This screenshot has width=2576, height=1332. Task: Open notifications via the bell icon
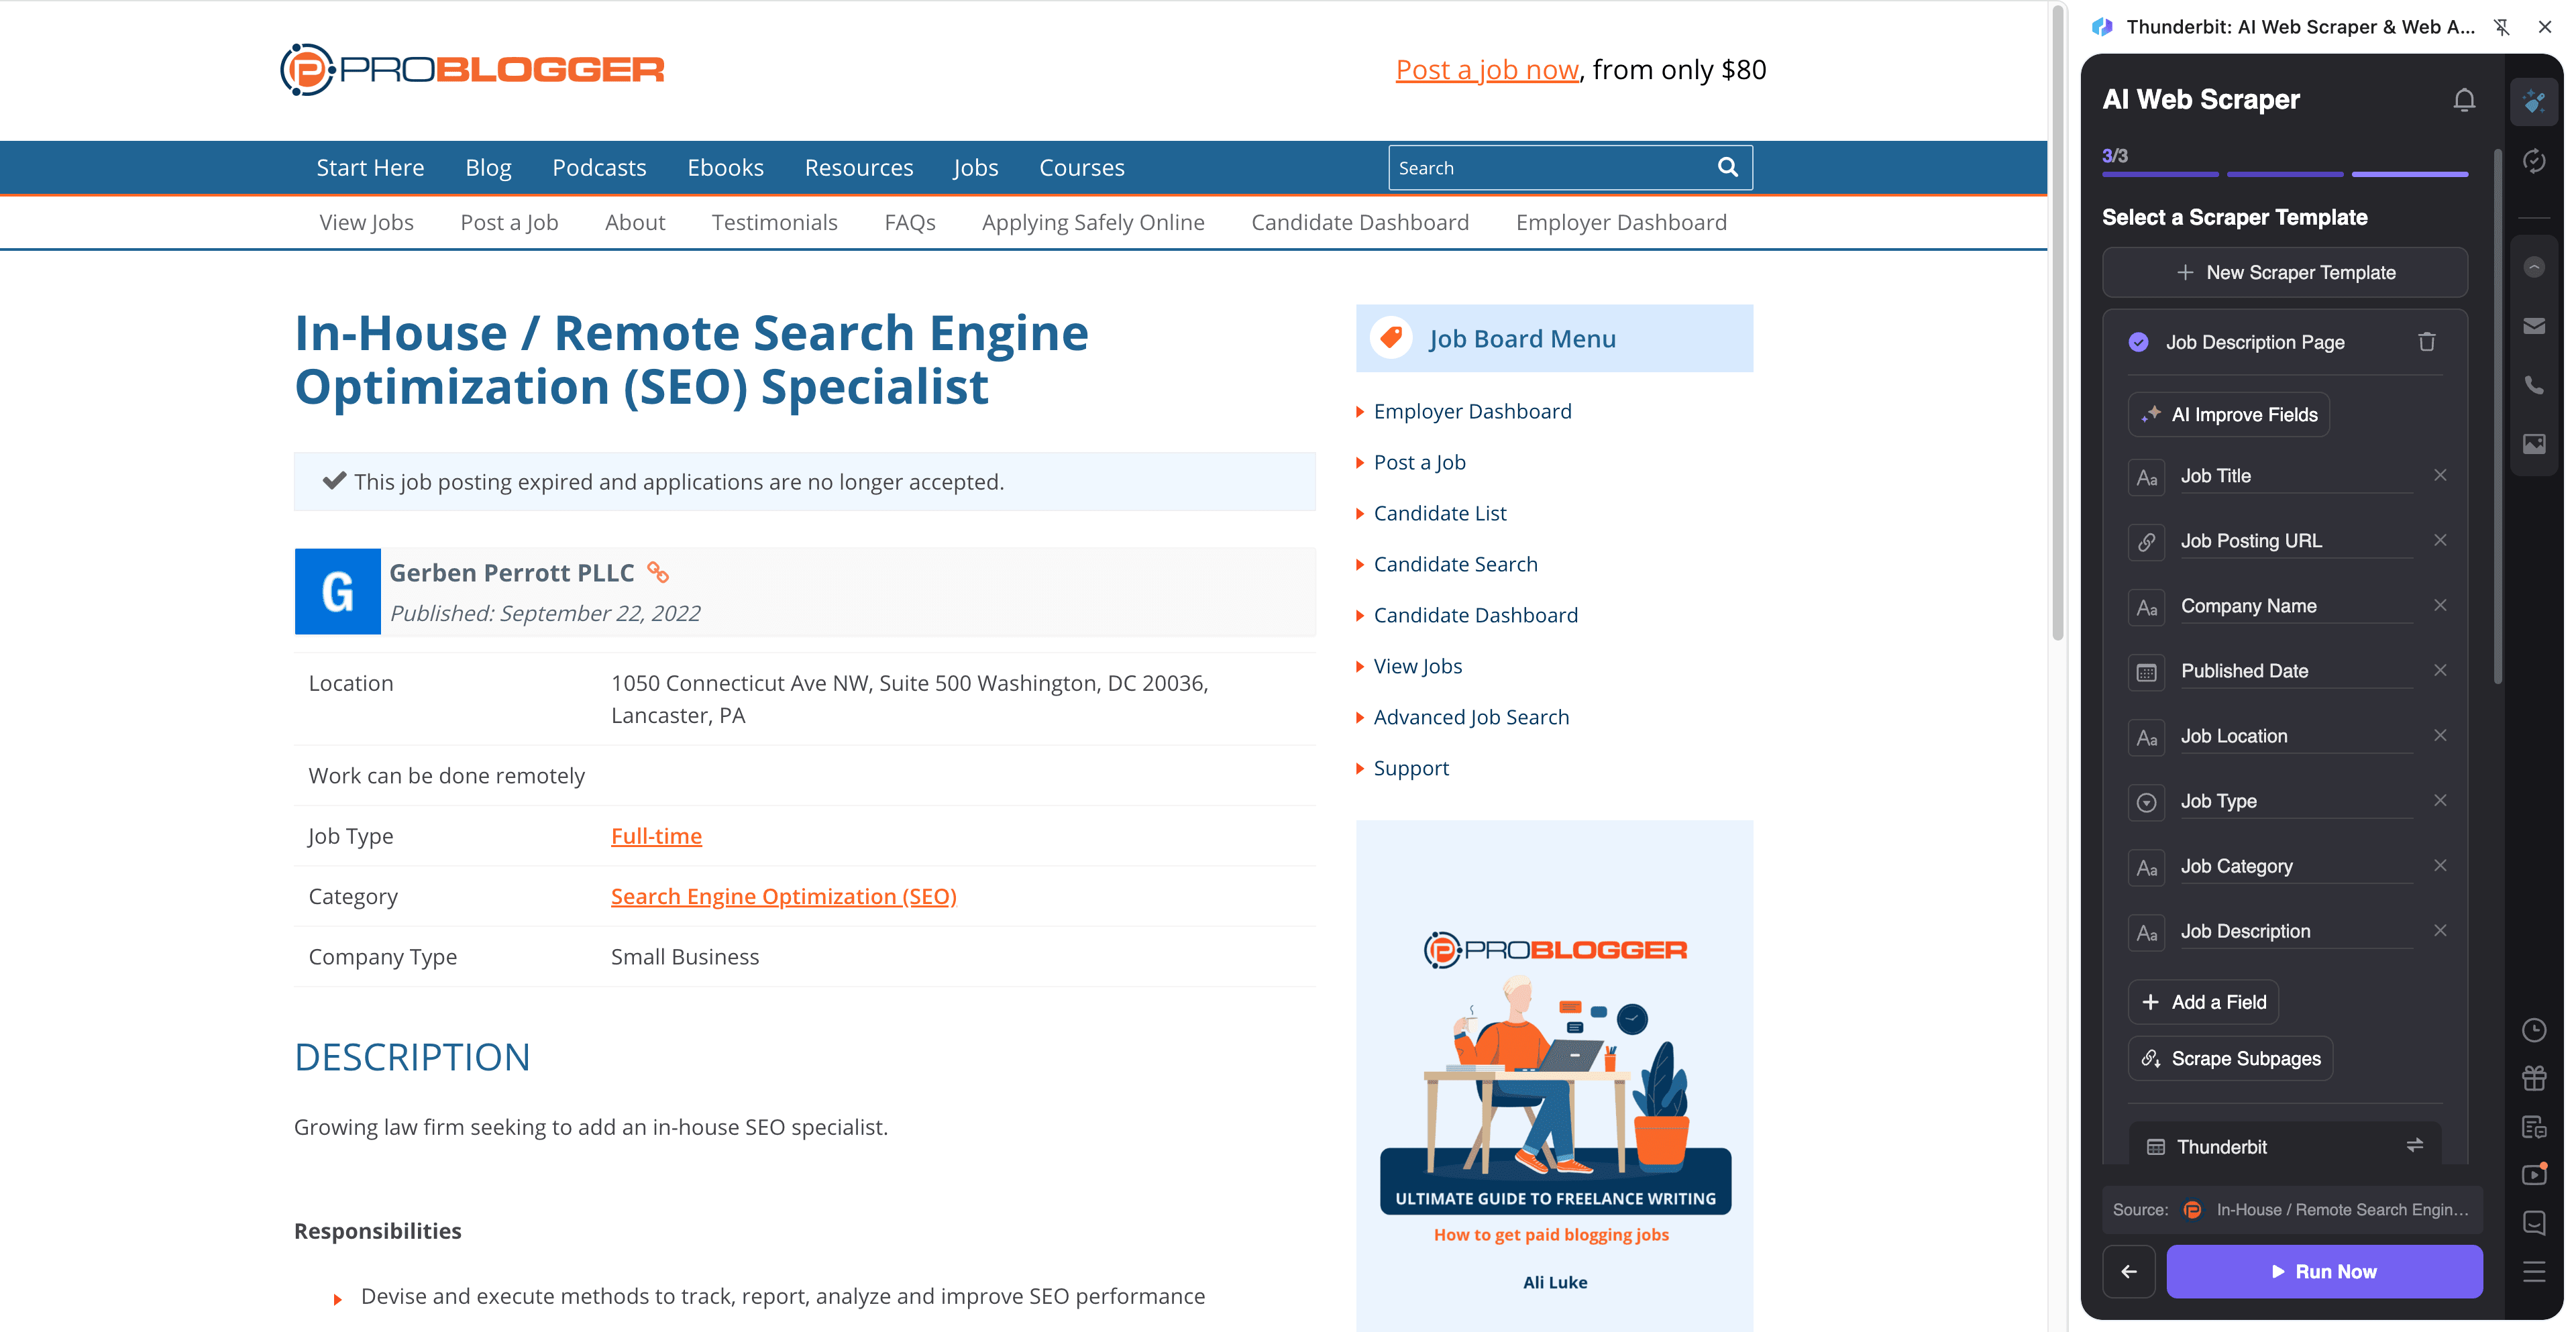2464,99
